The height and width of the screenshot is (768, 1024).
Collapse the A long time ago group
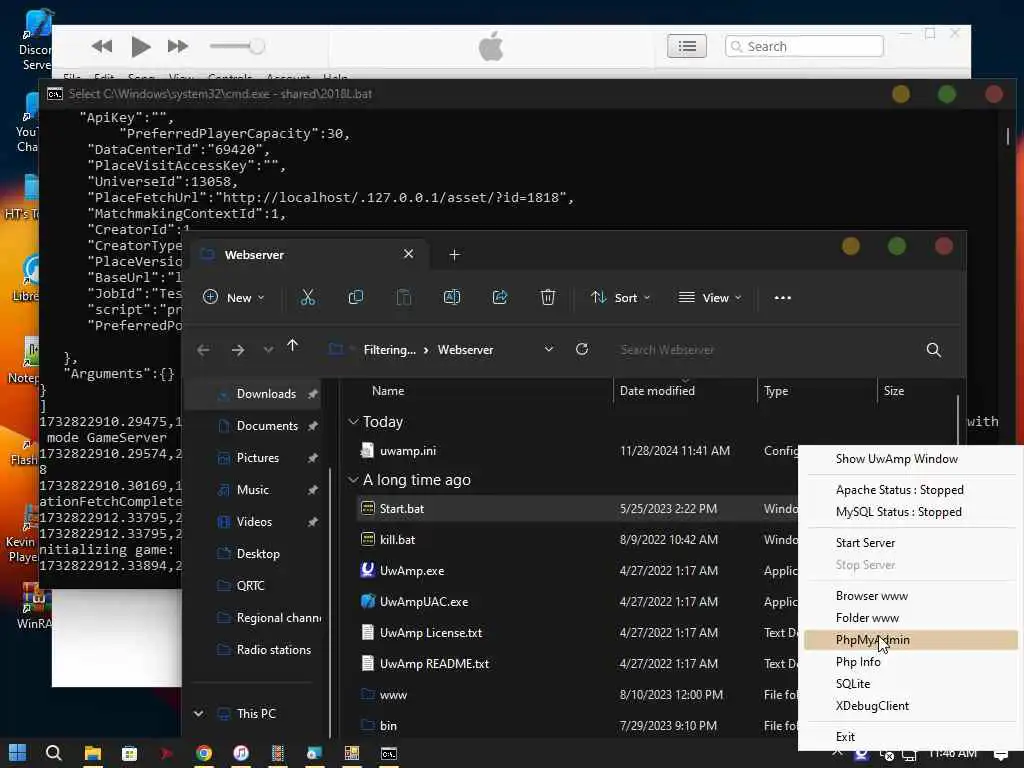tap(353, 480)
